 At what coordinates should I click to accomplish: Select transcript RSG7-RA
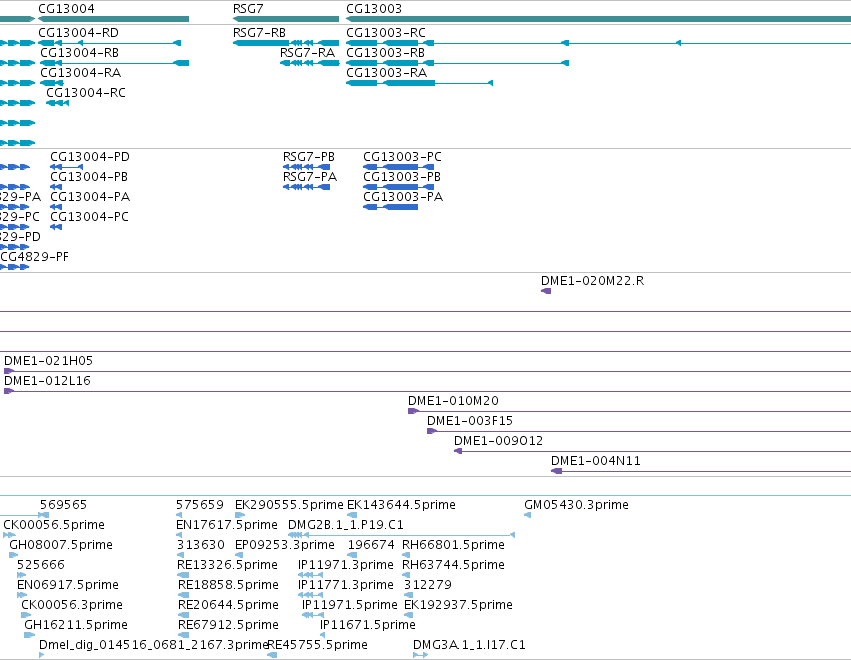307,53
